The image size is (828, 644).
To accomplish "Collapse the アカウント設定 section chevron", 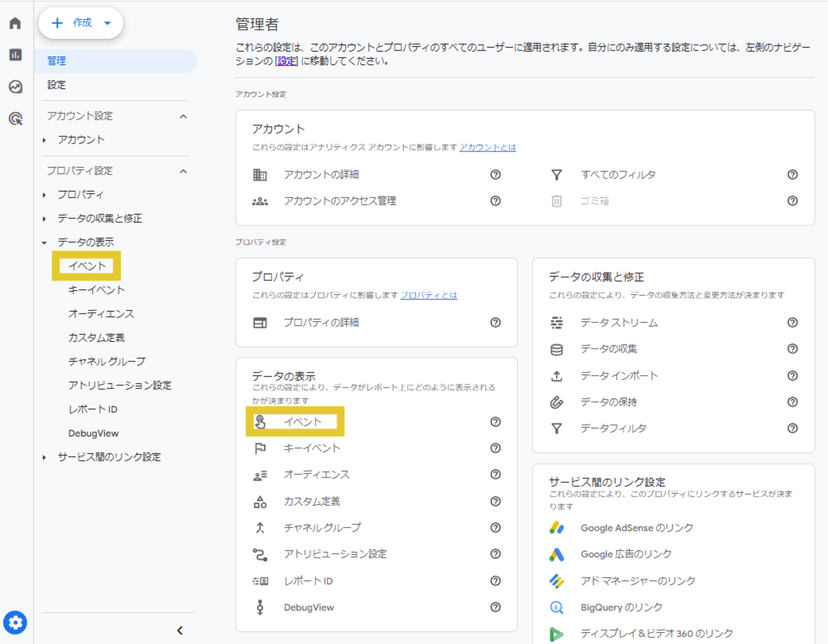I will point(183,116).
